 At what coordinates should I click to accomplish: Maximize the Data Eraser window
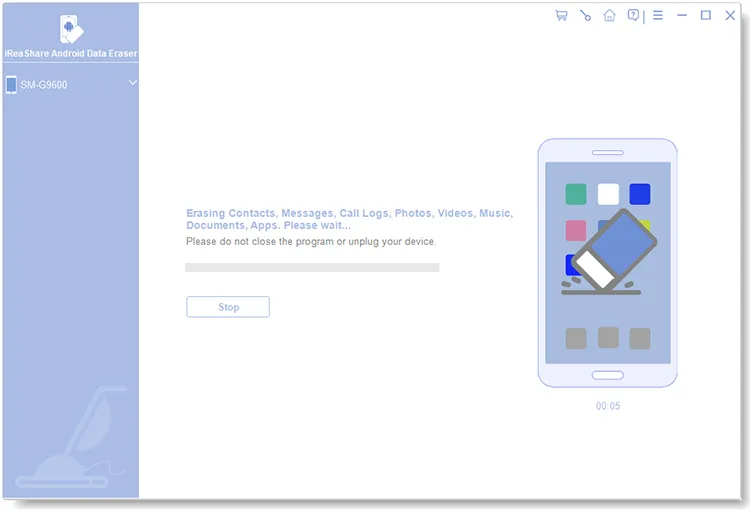pos(706,15)
